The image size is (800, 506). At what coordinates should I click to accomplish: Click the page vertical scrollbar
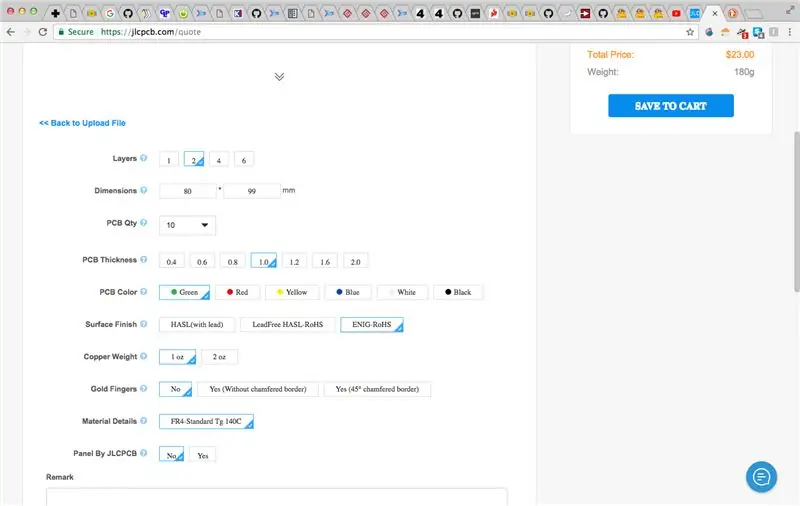[x=796, y=212]
